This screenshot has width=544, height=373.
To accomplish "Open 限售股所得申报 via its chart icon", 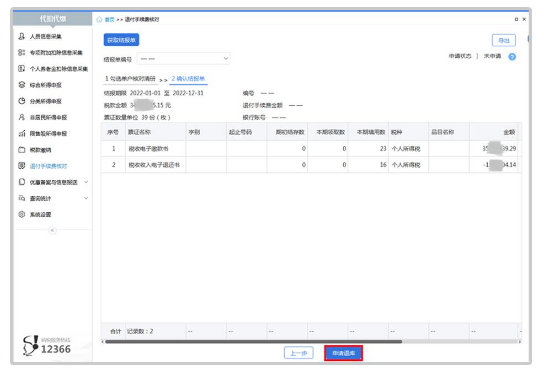I will 22,133.
